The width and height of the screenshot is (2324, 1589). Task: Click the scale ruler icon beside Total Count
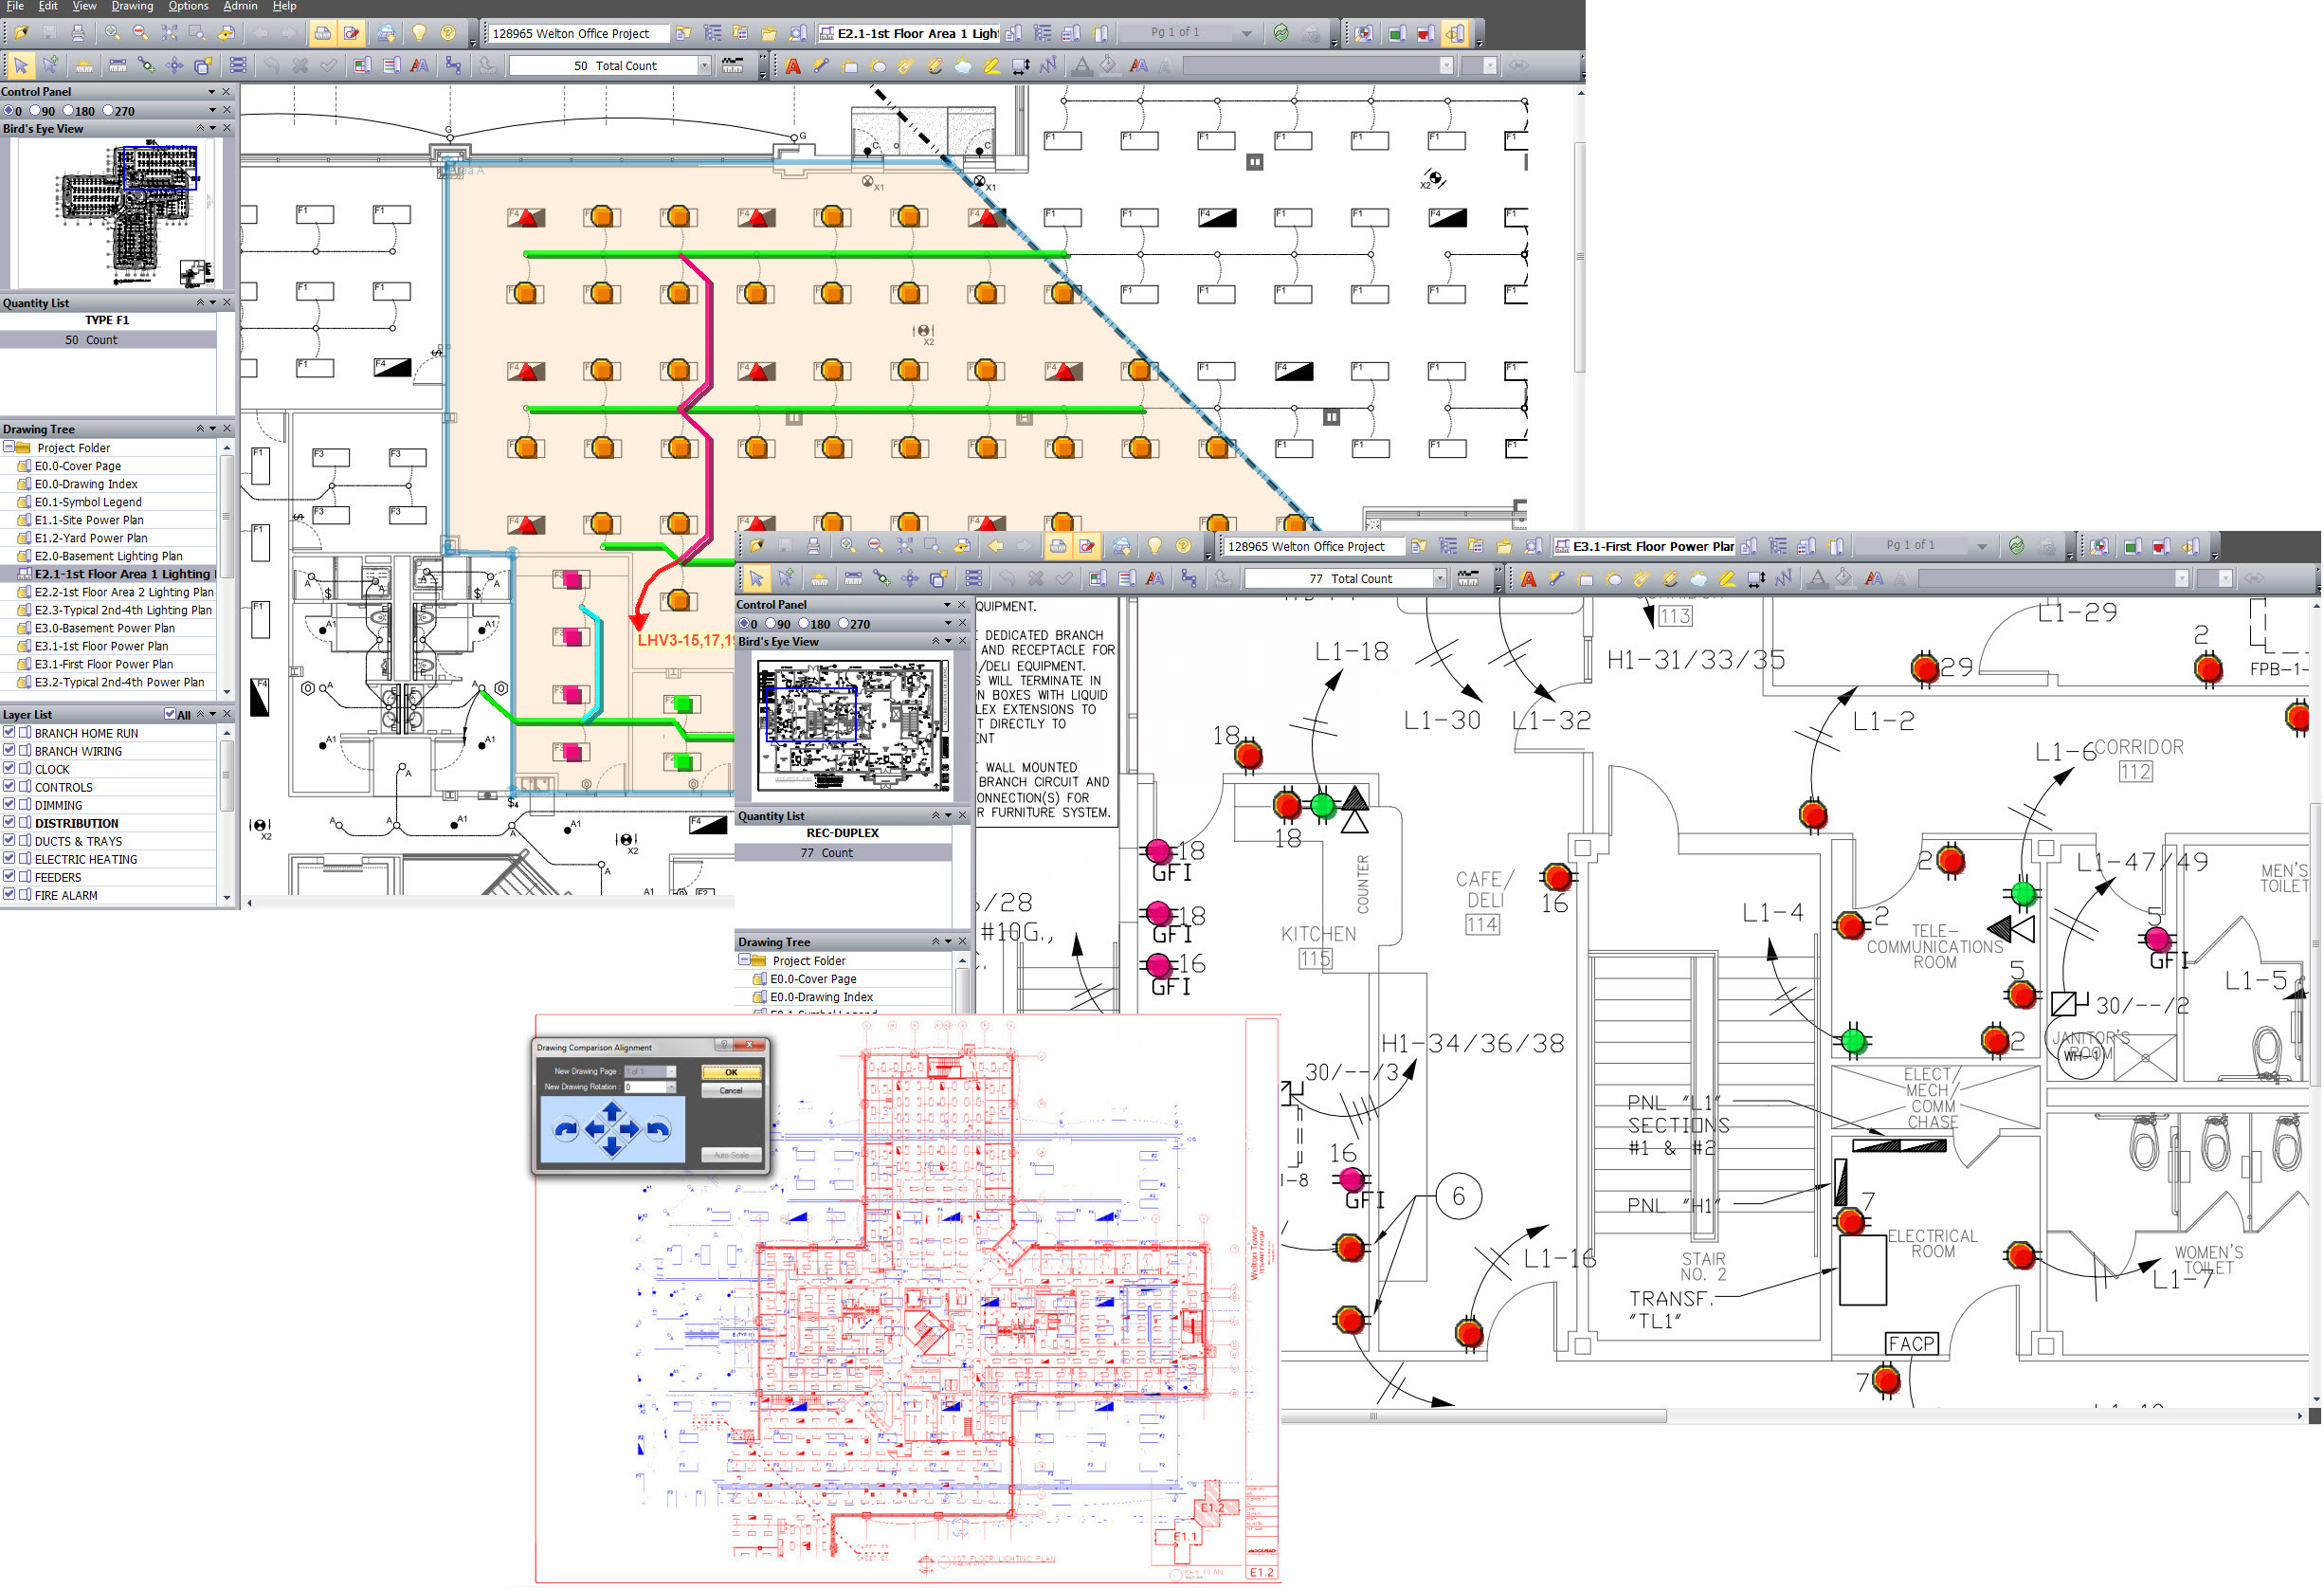pyautogui.click(x=733, y=66)
